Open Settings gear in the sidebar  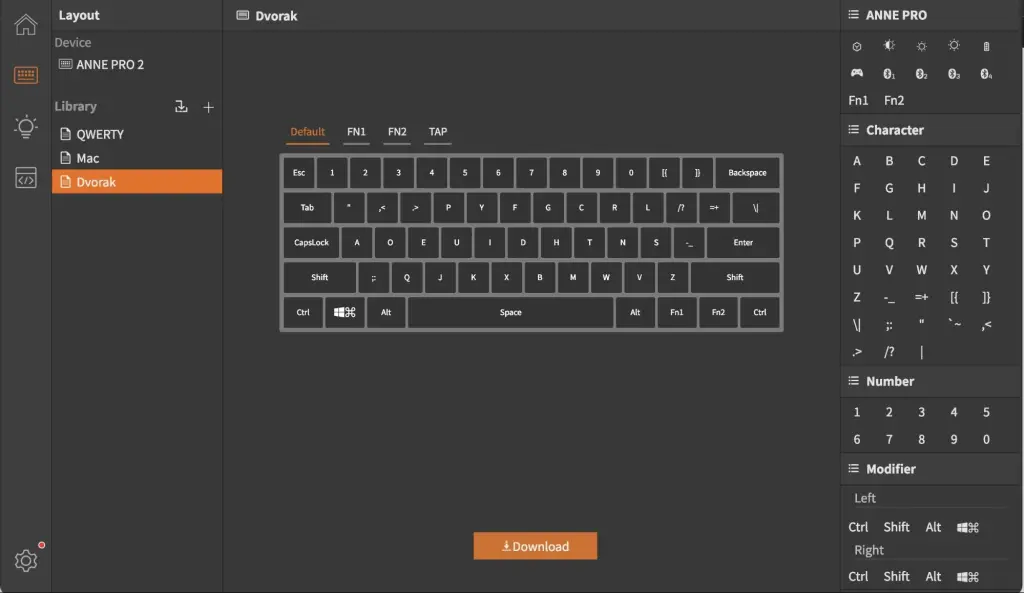pyautogui.click(x=25, y=560)
